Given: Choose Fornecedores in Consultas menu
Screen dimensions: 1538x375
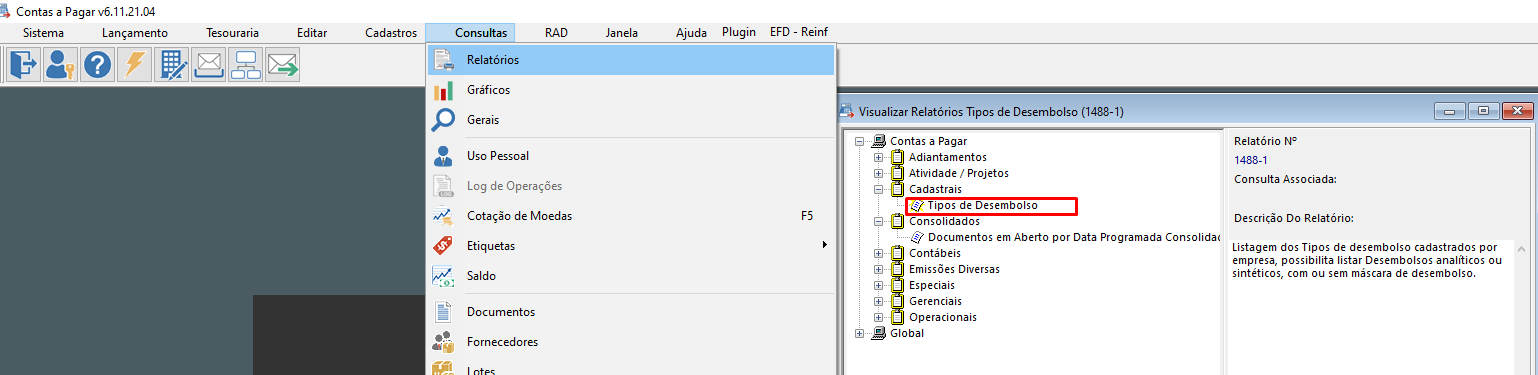Looking at the screenshot, I should (631, 342).
